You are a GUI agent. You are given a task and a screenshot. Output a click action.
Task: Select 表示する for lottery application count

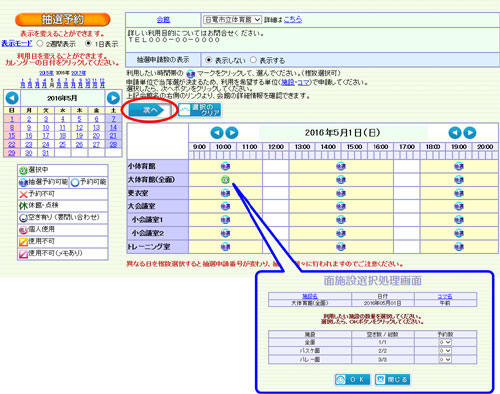click(253, 60)
